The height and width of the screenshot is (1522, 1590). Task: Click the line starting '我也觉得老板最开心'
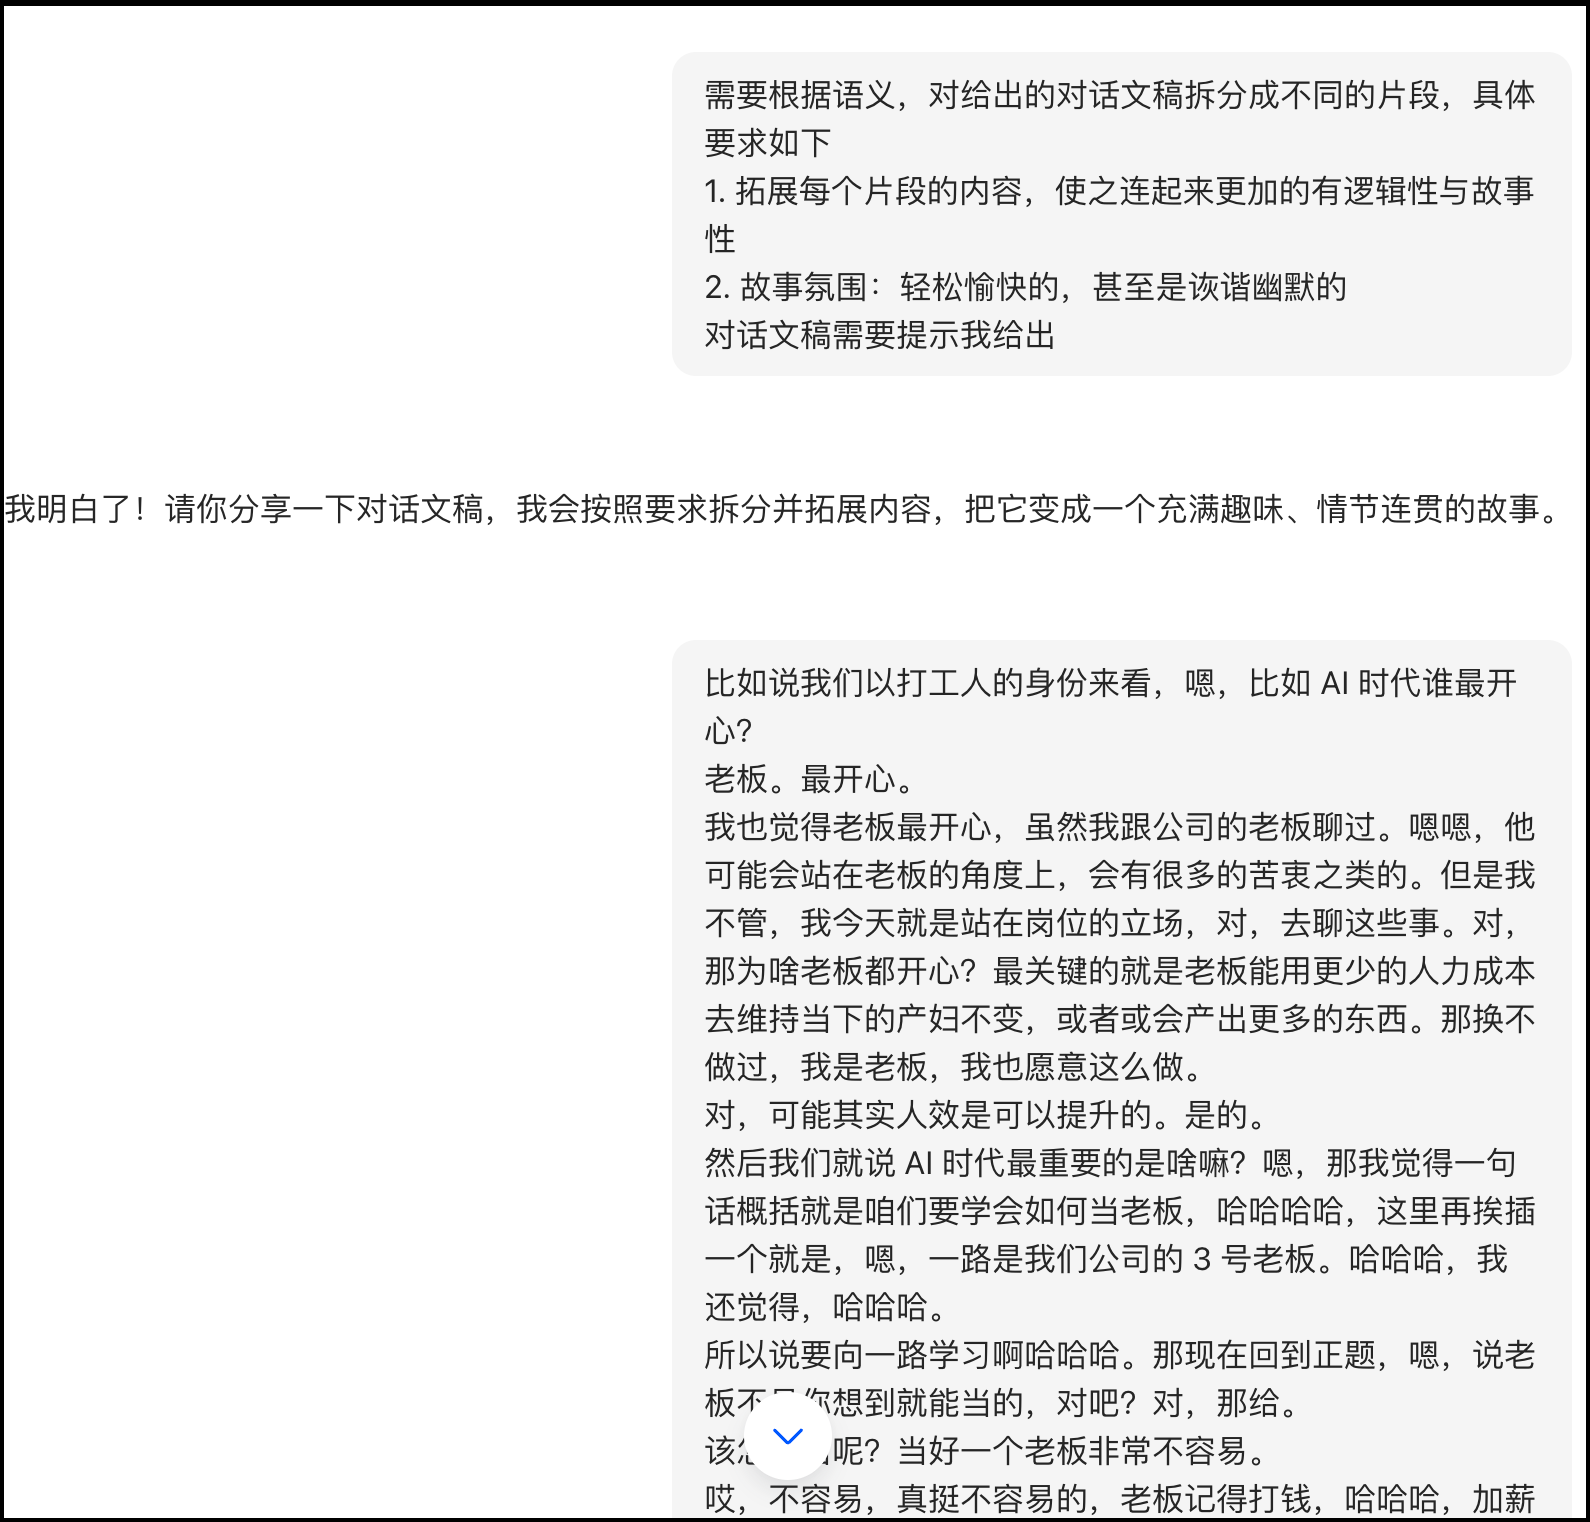tap(1119, 827)
